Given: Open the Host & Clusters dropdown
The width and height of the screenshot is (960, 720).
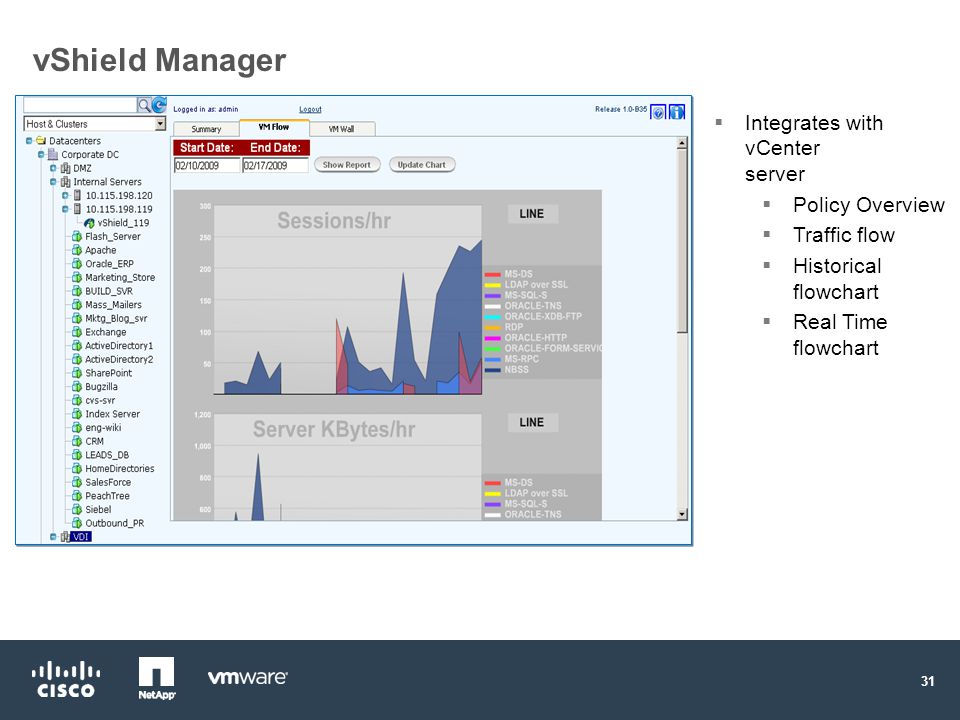Looking at the screenshot, I should 160,124.
